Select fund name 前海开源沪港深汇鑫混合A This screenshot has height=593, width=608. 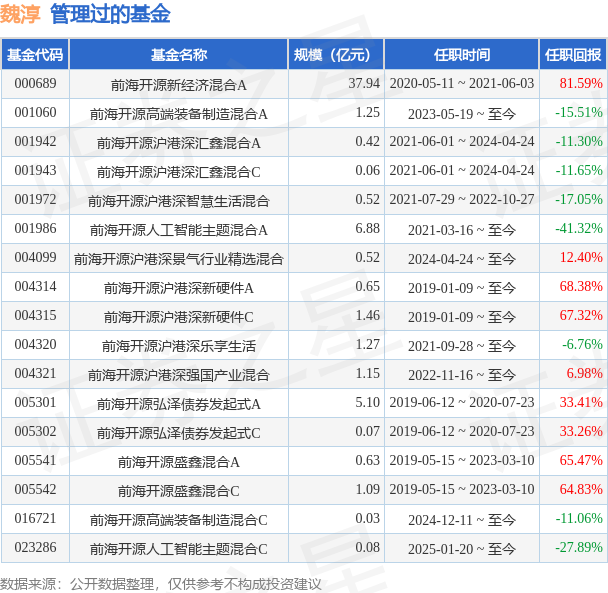click(179, 143)
